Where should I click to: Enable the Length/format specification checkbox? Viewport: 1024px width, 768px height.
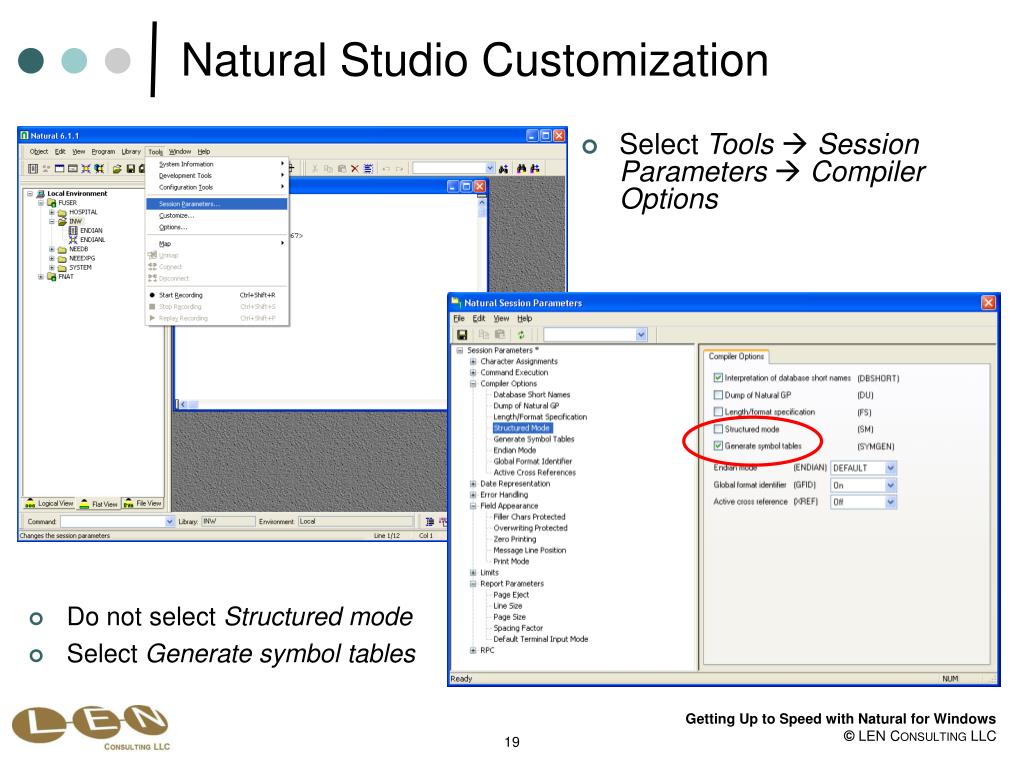coord(718,411)
